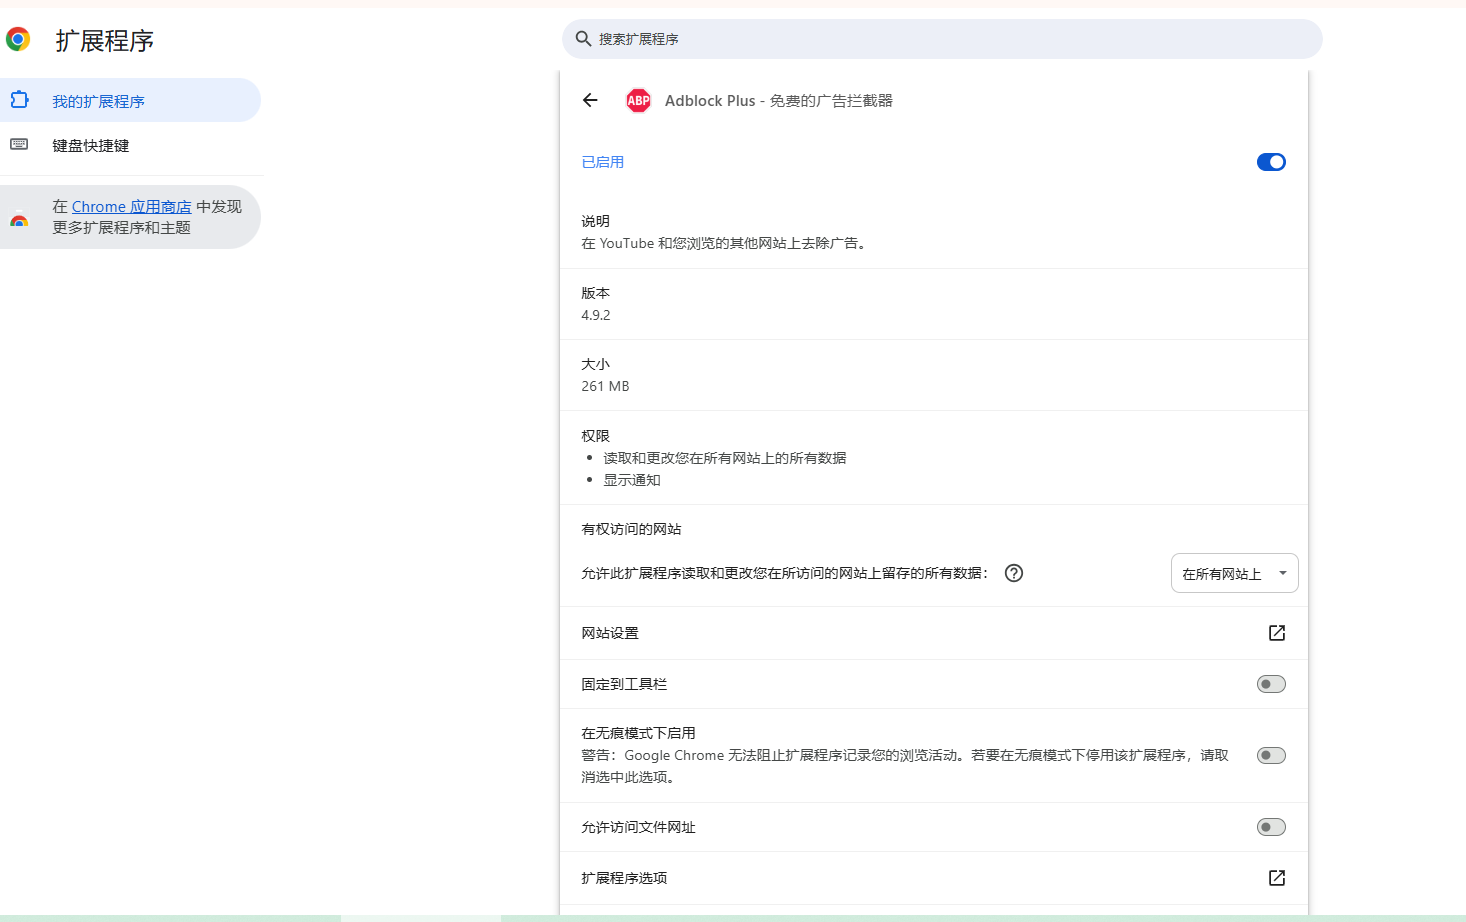Enable the 固定到工具栏 toggle
Image resolution: width=1466 pixels, height=922 pixels.
pos(1271,684)
